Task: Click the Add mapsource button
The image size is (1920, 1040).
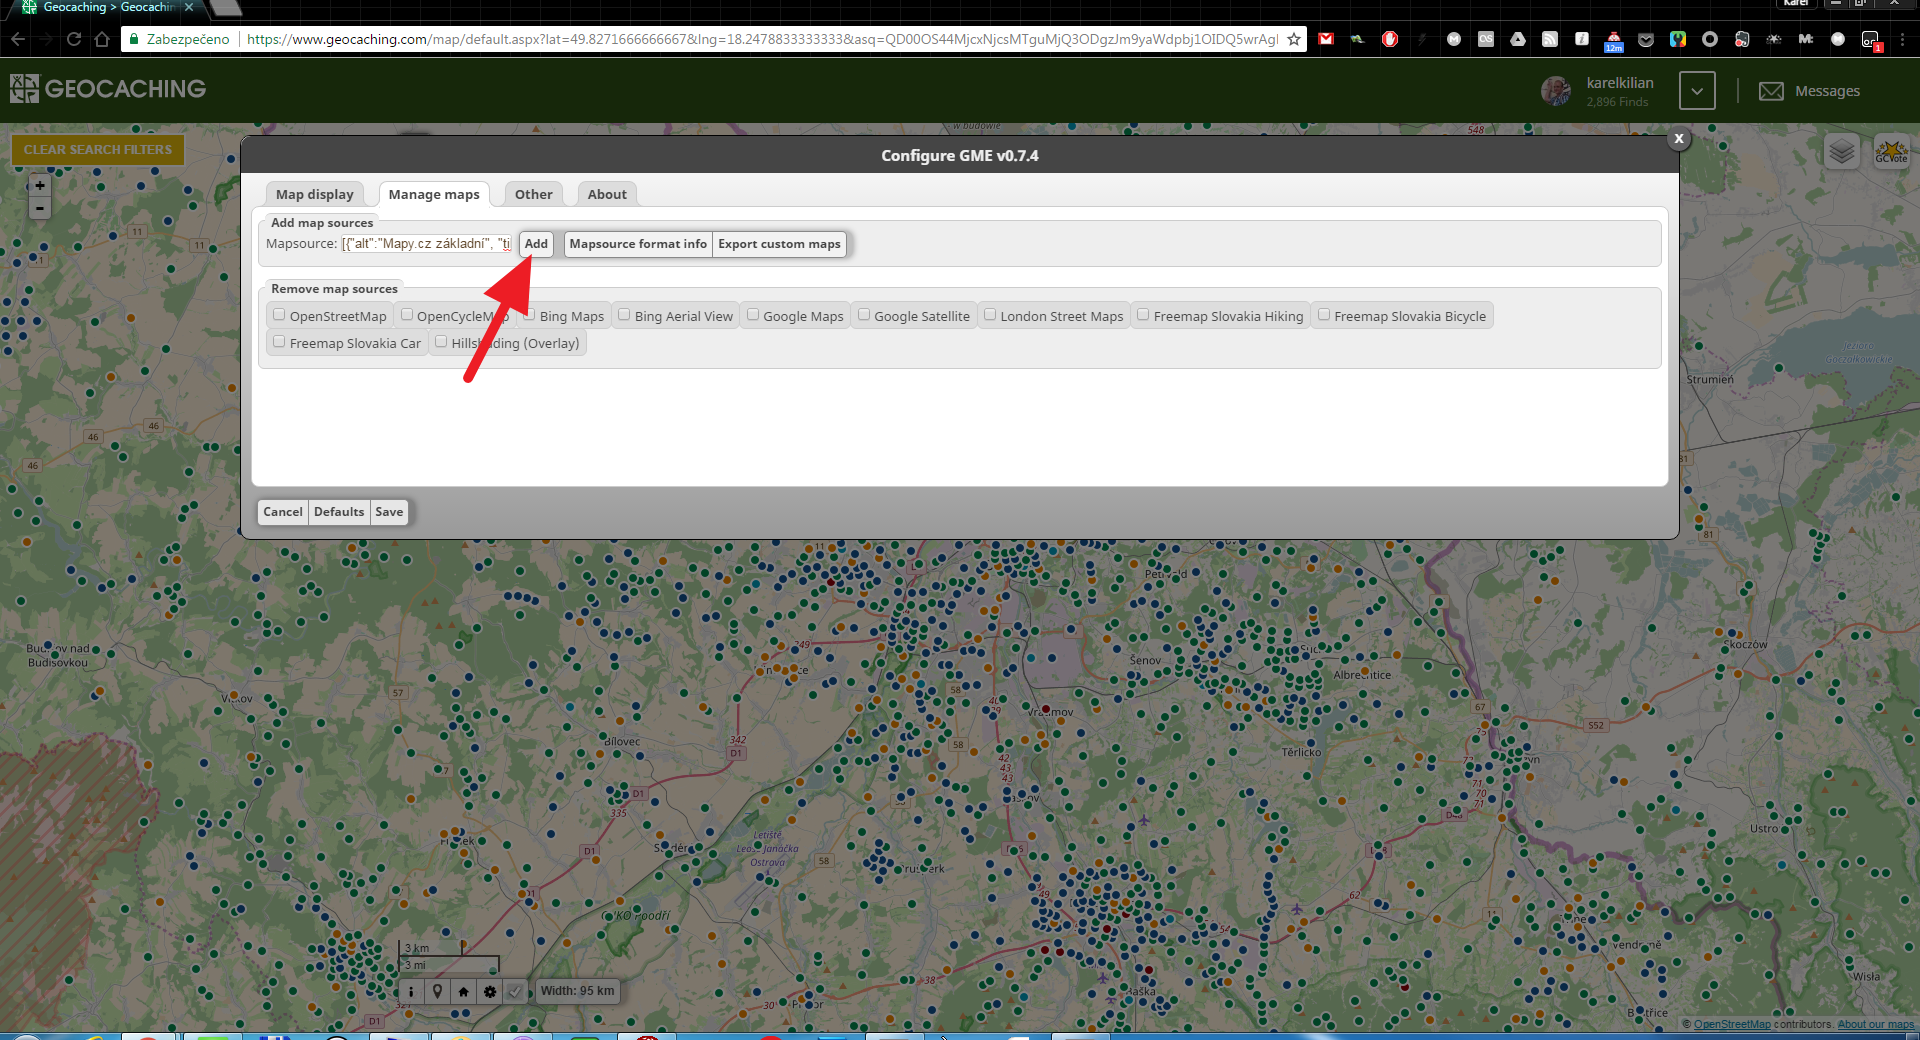Action: point(536,244)
